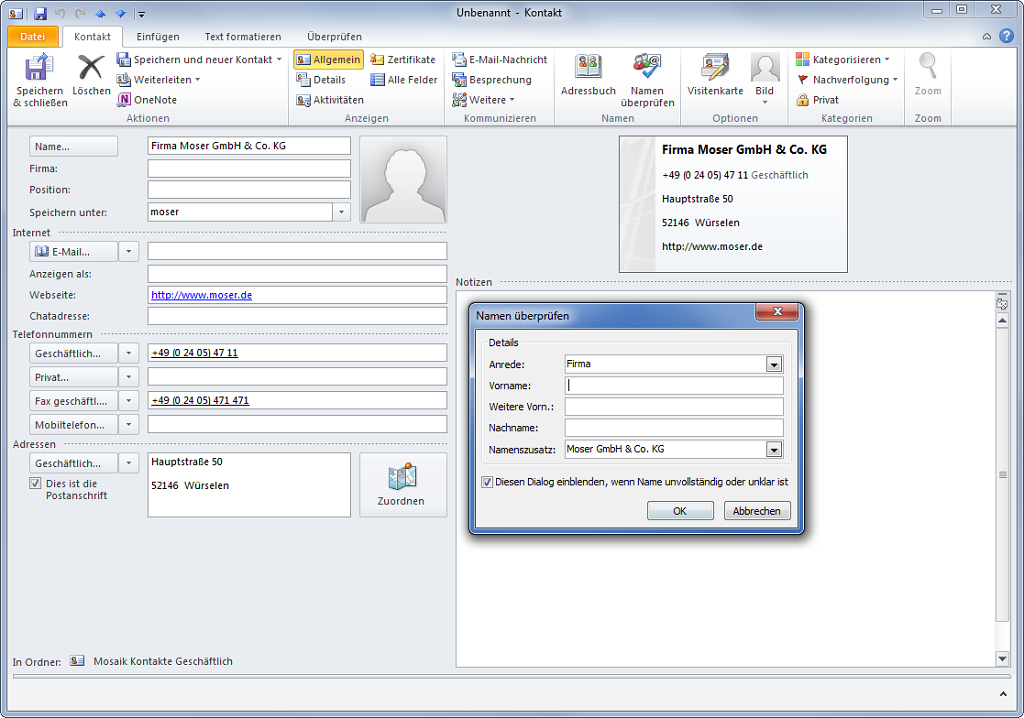Click notes scrollbar down arrow

pos(1002,659)
